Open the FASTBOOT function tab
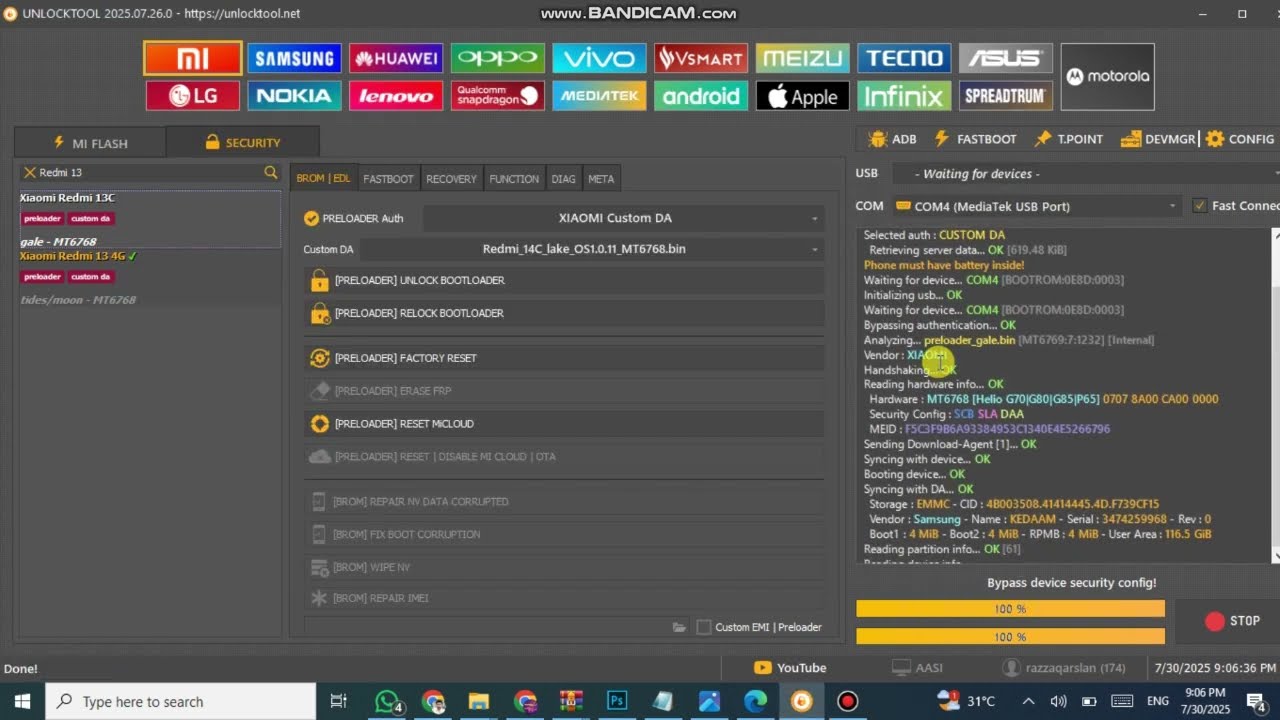The width and height of the screenshot is (1280, 720). [x=388, y=179]
